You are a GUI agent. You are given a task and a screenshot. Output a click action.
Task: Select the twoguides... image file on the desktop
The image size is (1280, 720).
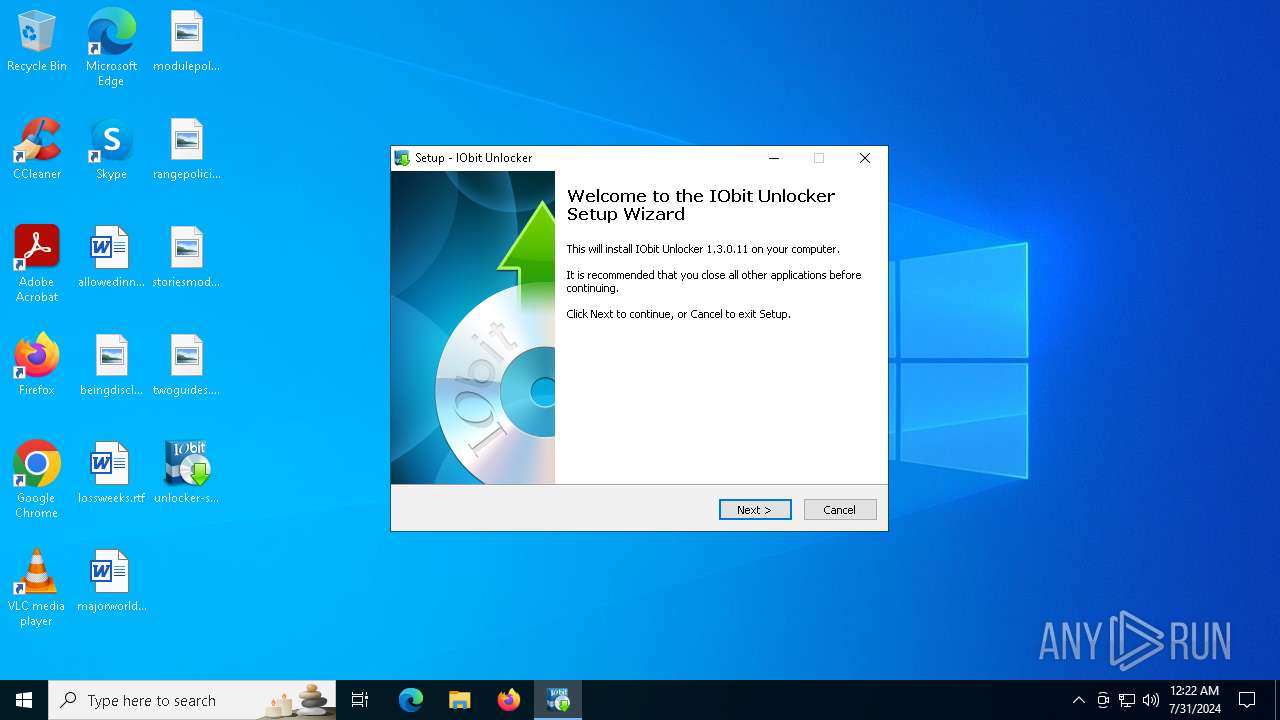186,366
